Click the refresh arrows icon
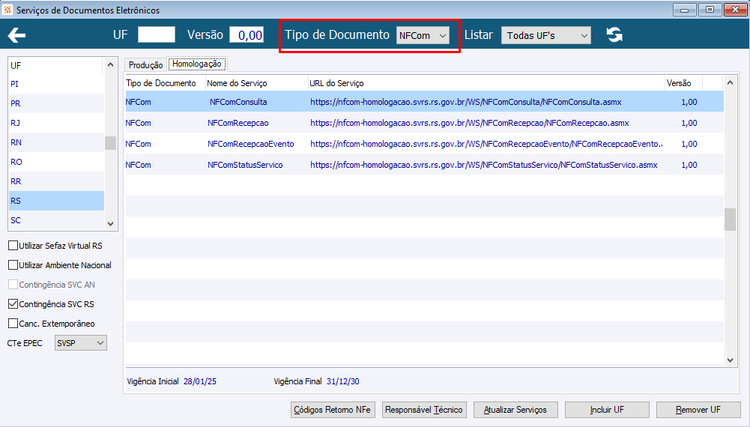This screenshot has width=750, height=427. [615, 35]
